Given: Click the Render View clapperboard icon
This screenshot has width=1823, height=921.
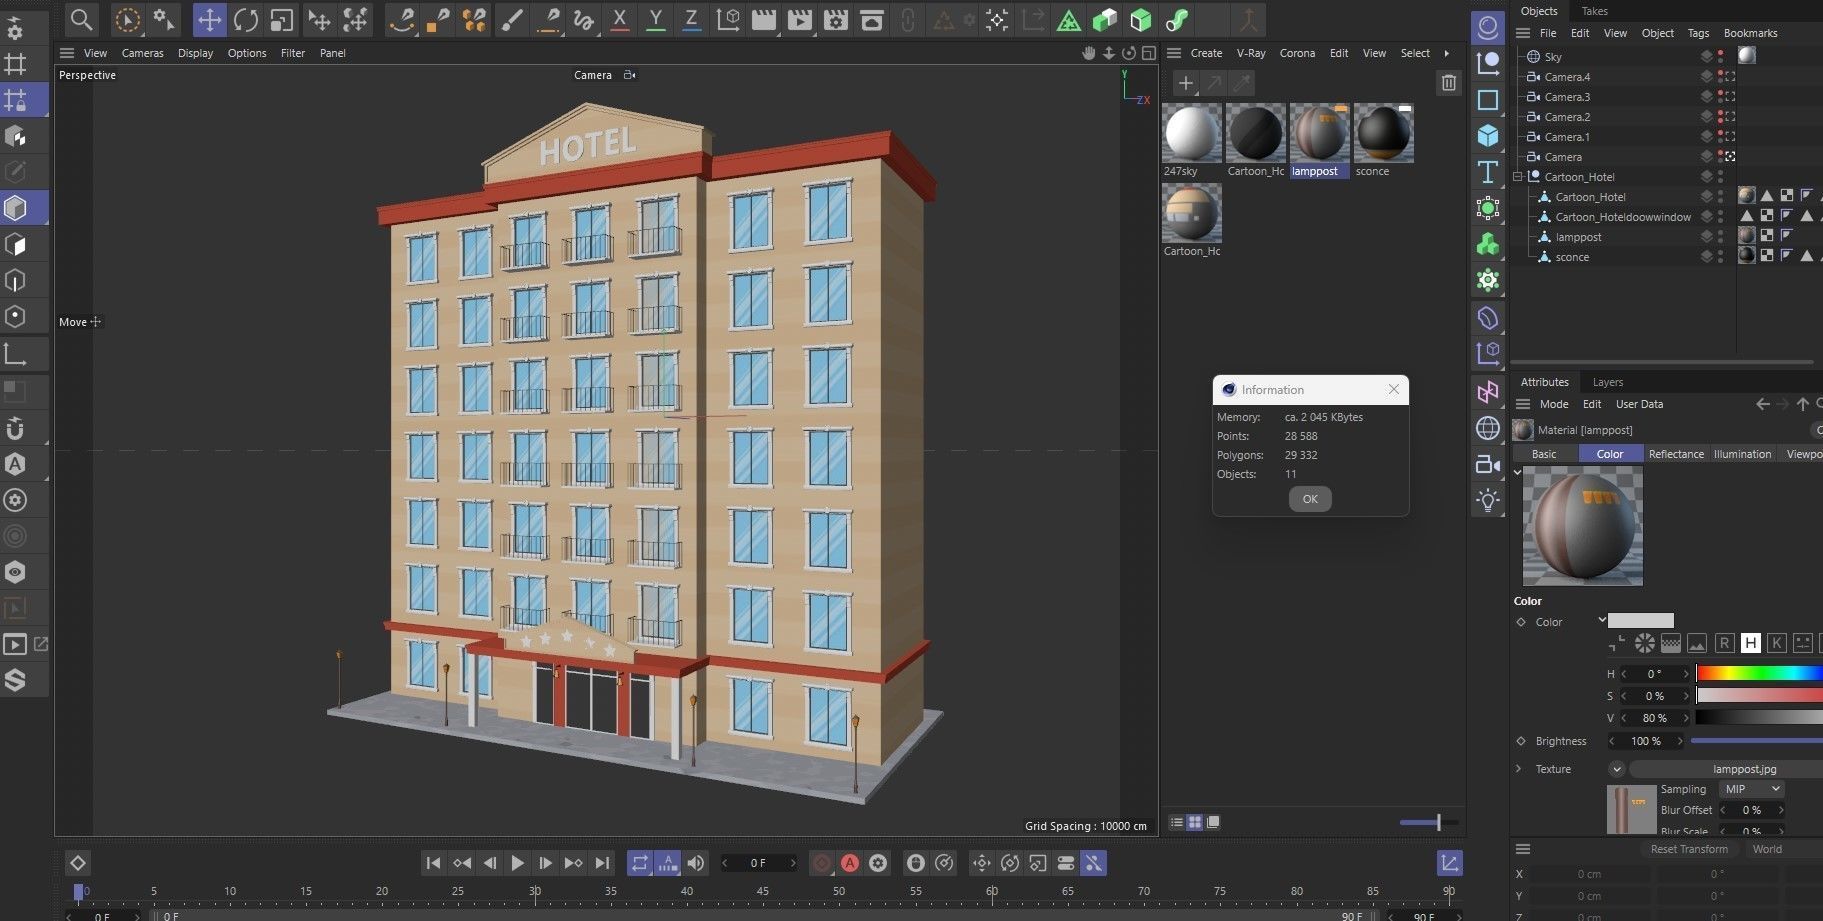Looking at the screenshot, I should click(x=764, y=19).
